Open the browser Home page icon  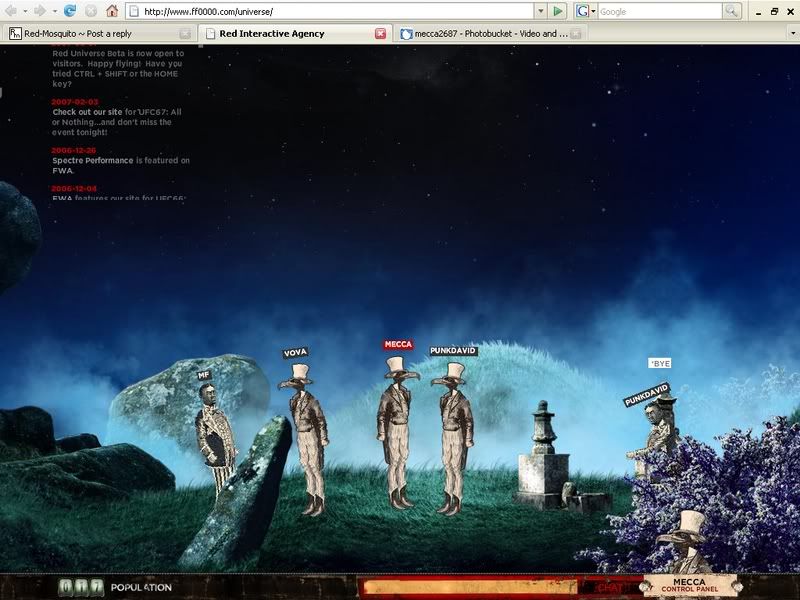[112, 11]
